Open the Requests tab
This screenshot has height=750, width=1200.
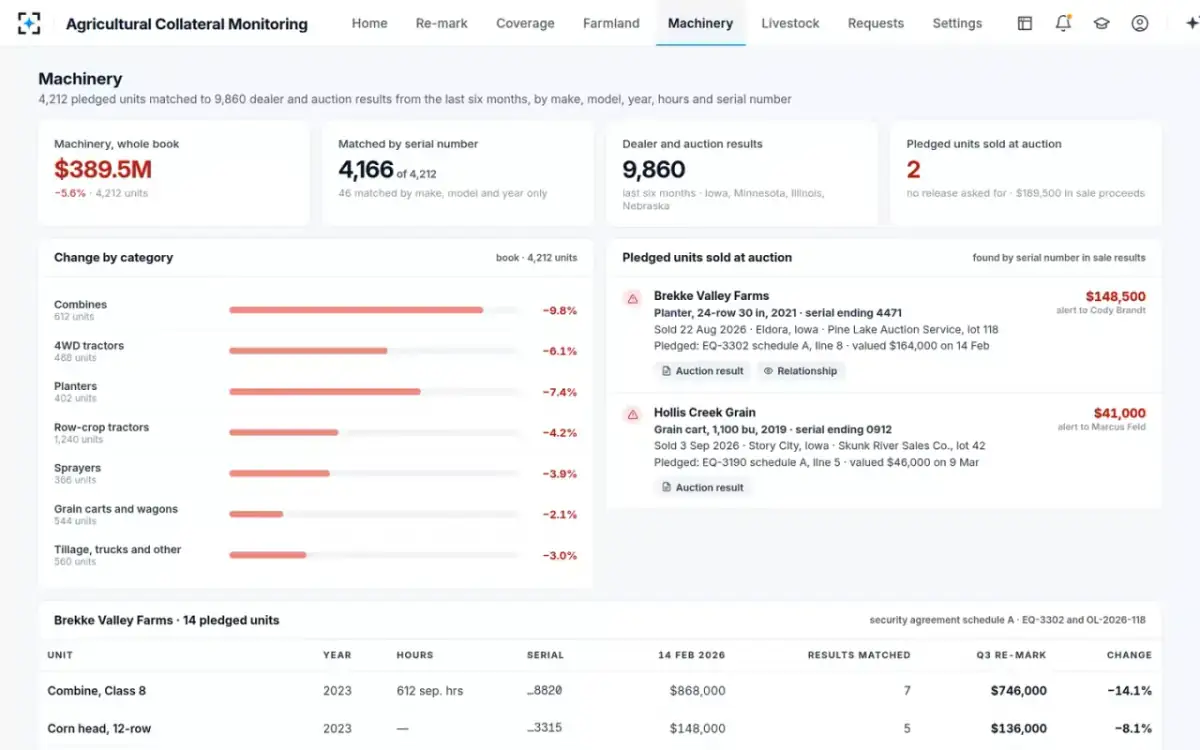(x=875, y=23)
